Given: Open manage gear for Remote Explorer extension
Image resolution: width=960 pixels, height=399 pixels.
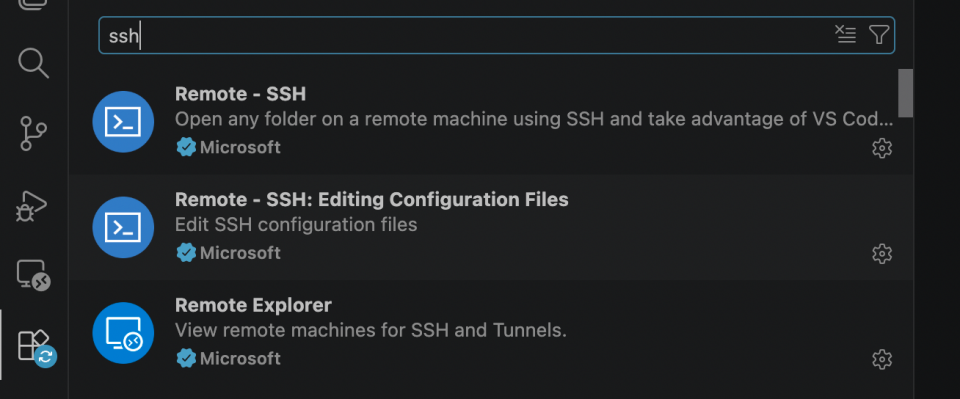Looking at the screenshot, I should coord(882,359).
